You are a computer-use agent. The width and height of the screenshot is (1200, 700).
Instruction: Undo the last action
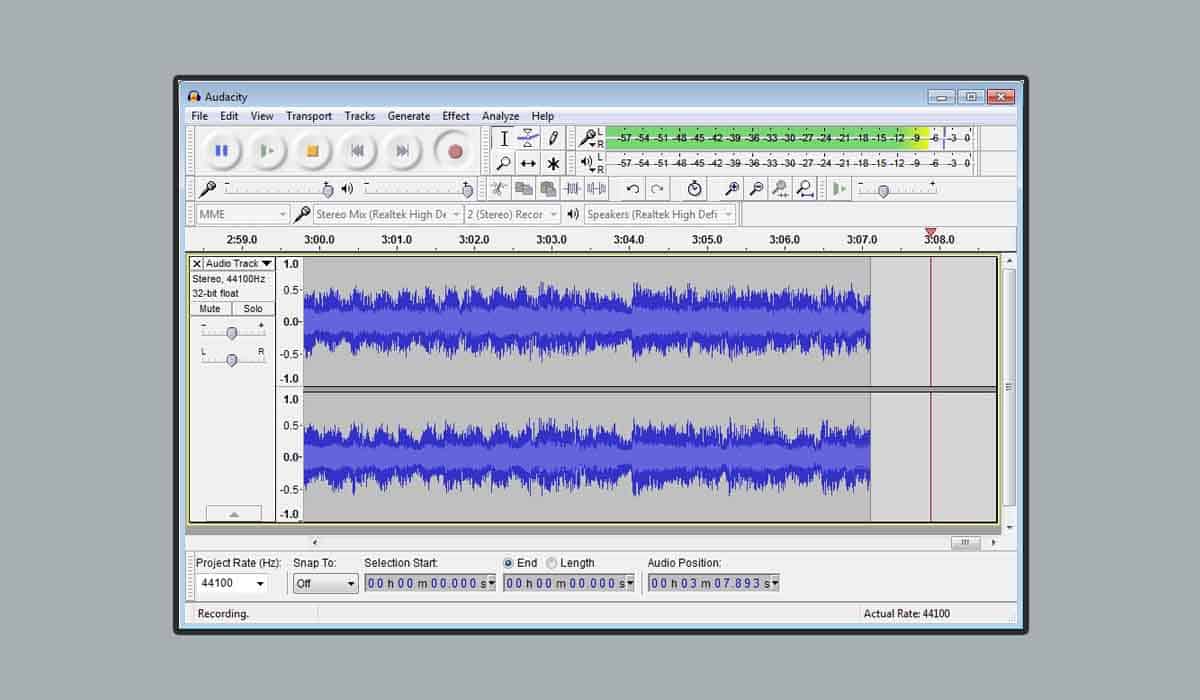point(632,188)
